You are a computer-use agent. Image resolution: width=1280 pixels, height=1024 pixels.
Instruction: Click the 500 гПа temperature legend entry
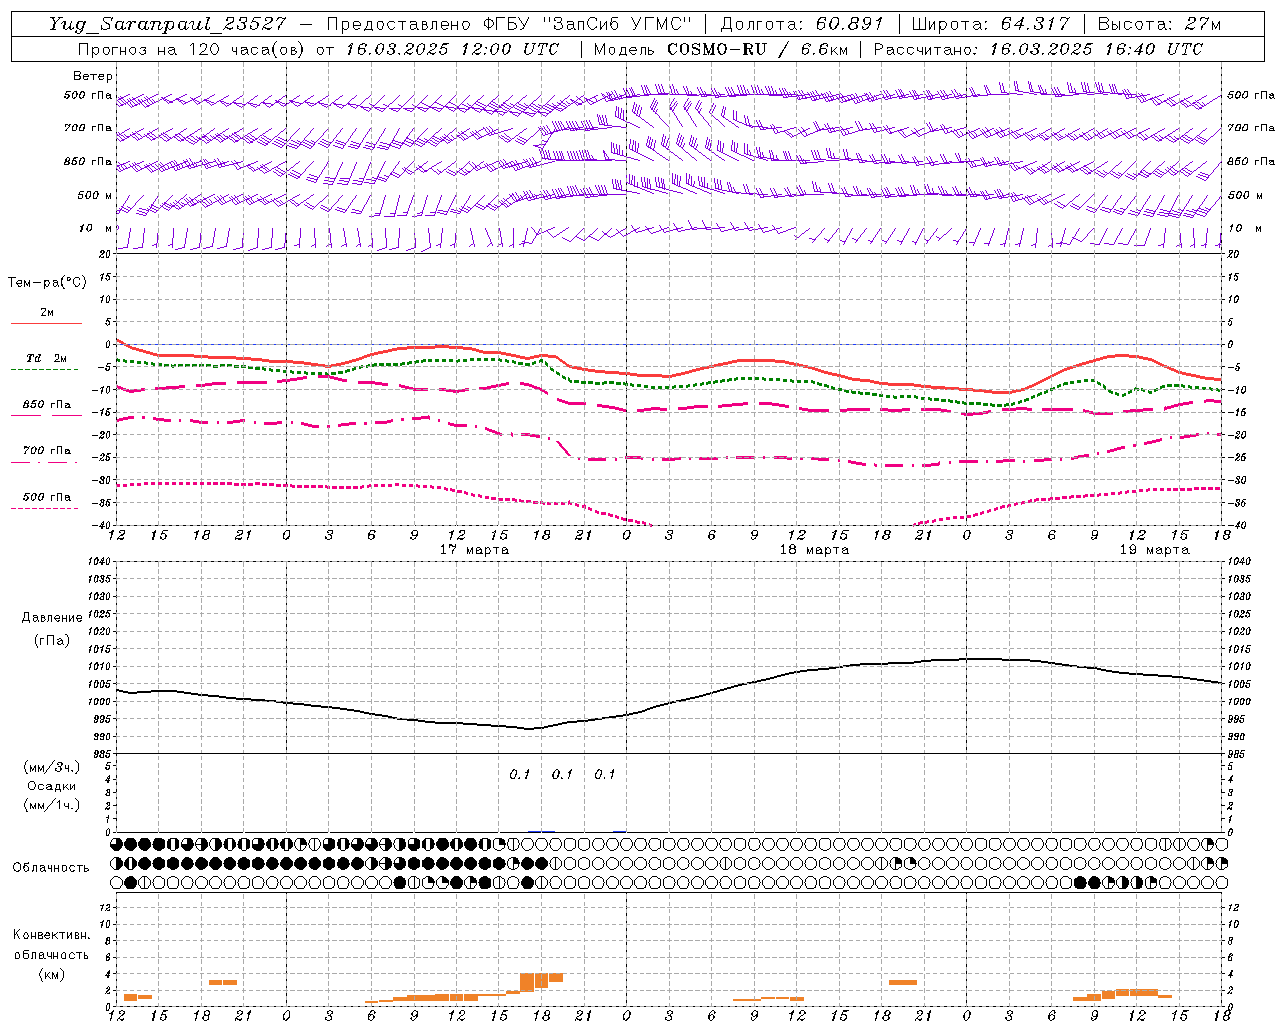tap(46, 497)
